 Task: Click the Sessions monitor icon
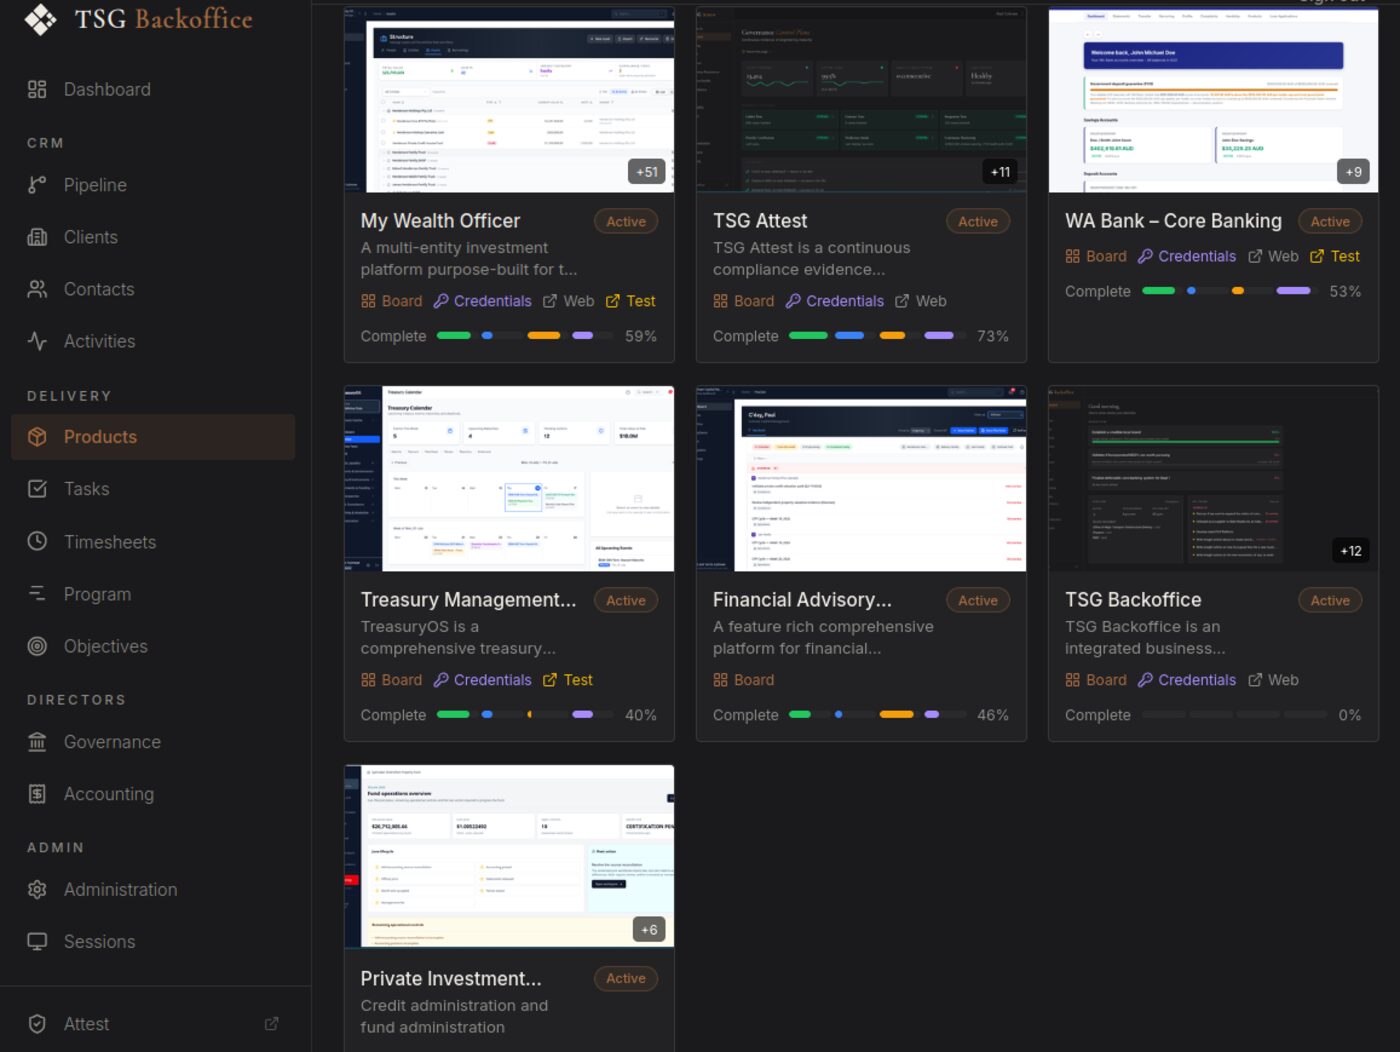pyautogui.click(x=37, y=941)
